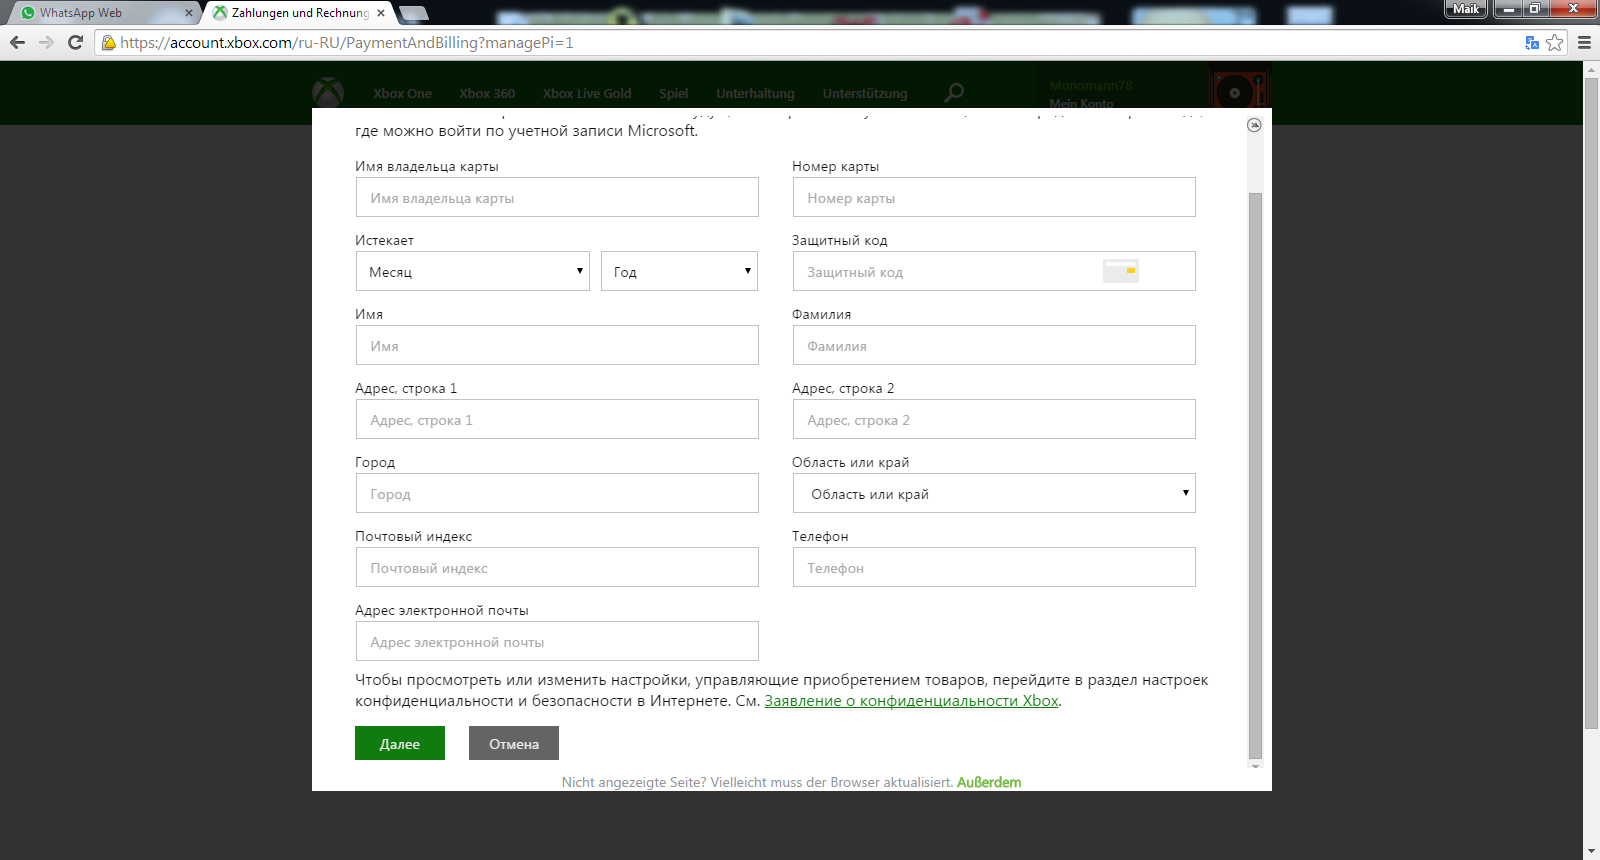Click the Адрес электронной почты field

tap(557, 641)
